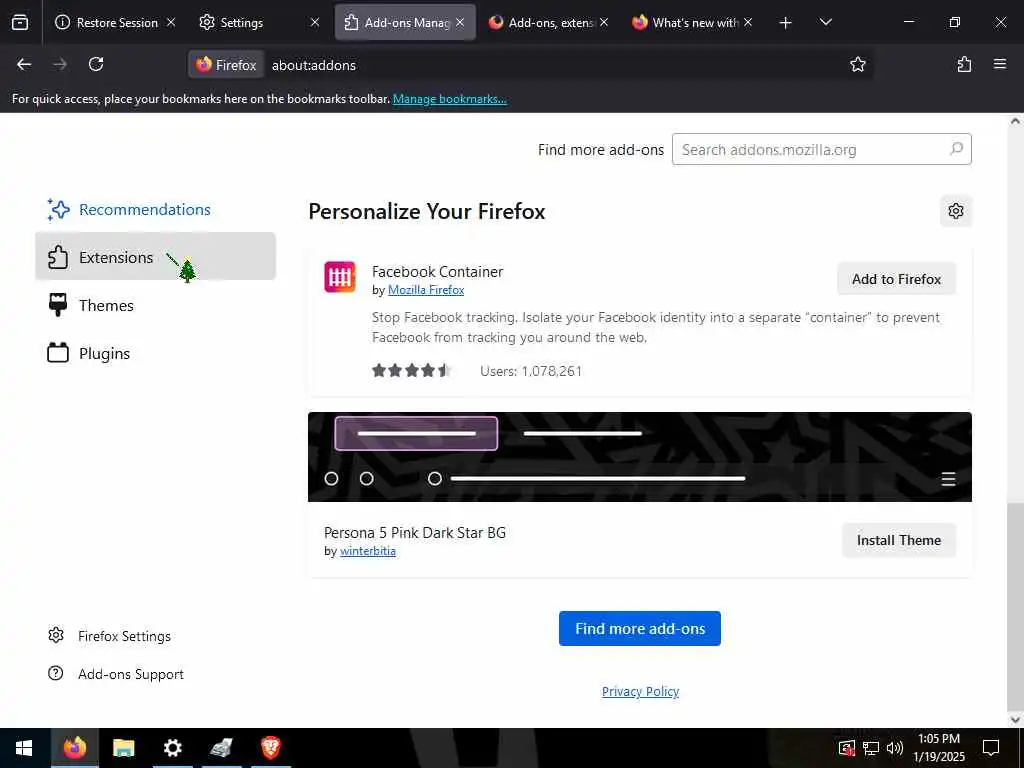Open the Plugins category
Viewport: 1024px width, 768px height.
[x=155, y=353]
